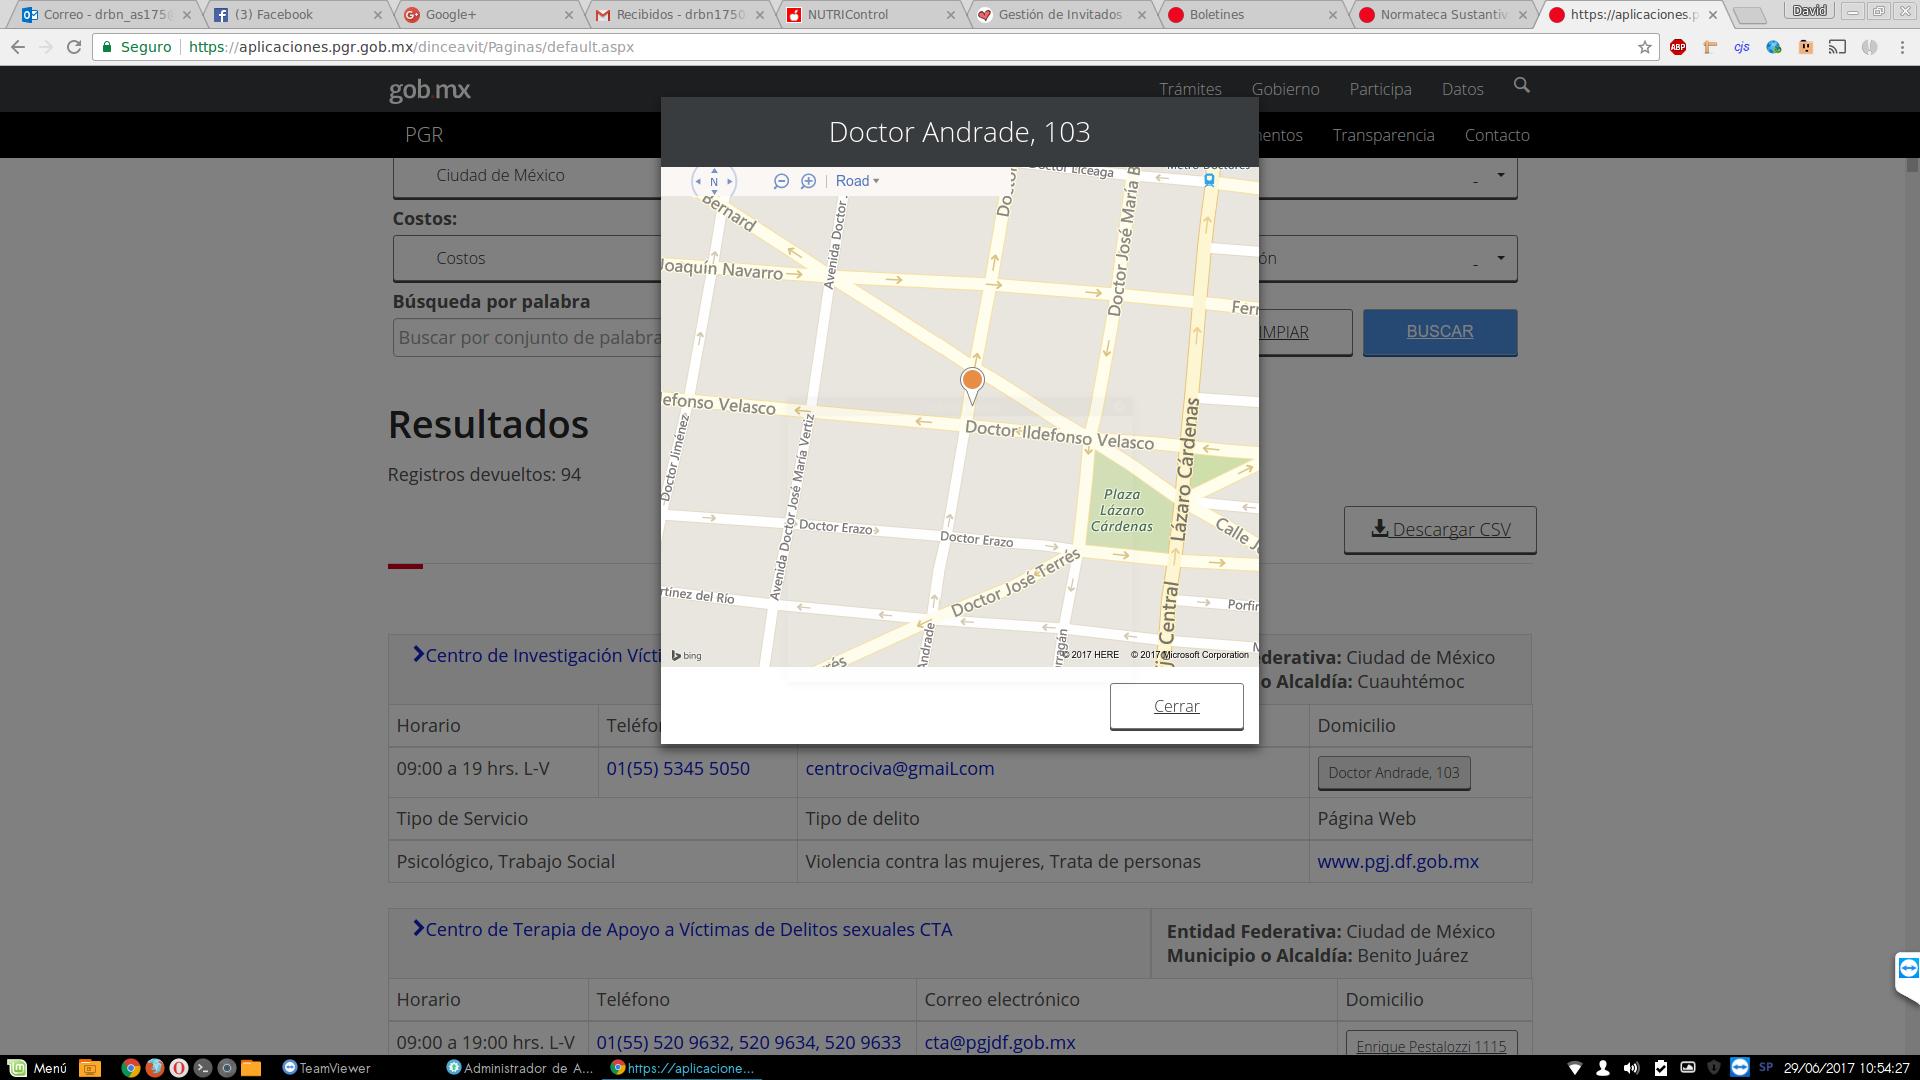This screenshot has width=1920, height=1080.
Task: Expand Centro de Investigación Victimológica entry
Action: coord(538,656)
